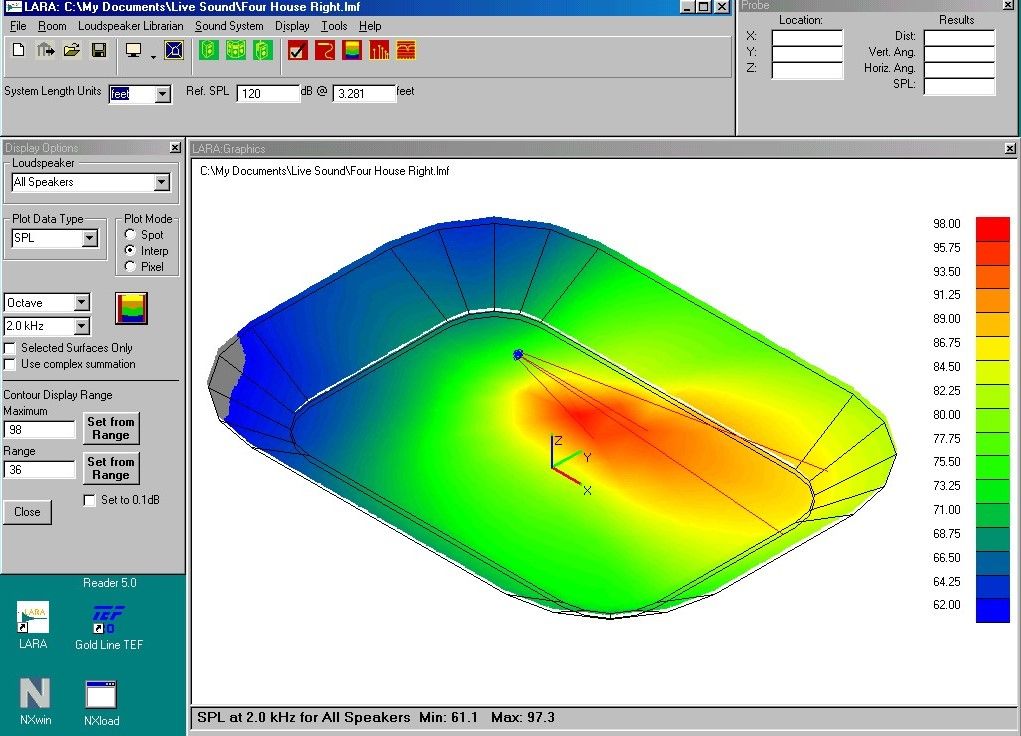Open the Sound System menu
This screenshot has height=736, width=1021.
pos(229,26)
